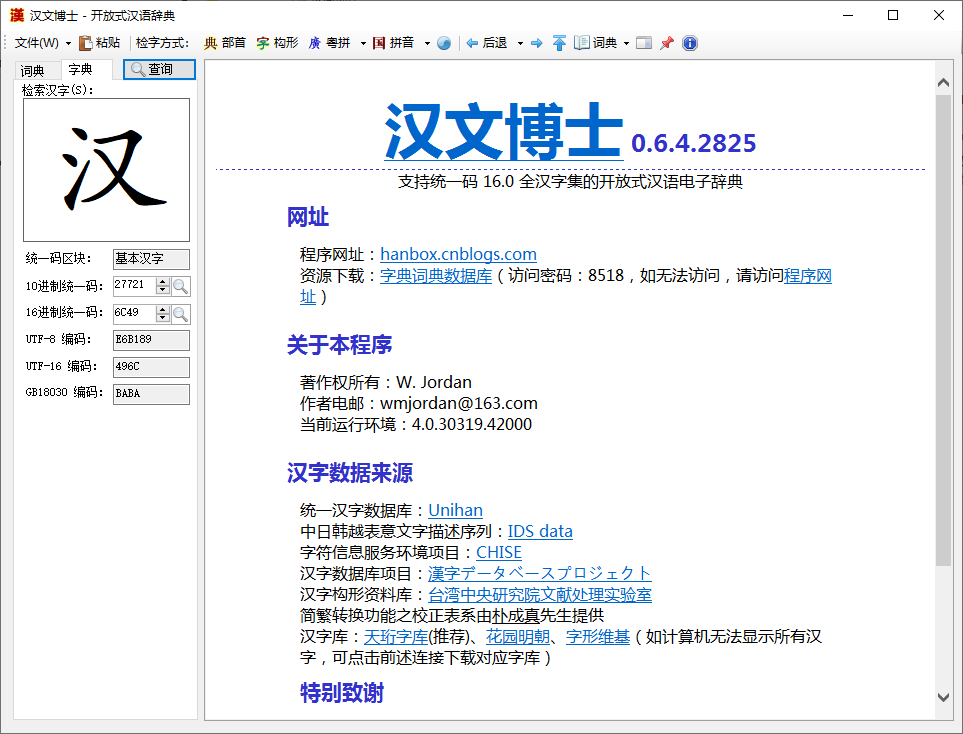This screenshot has width=963, height=734.
Task: Open the 文件(W) menu
Action: [42, 43]
